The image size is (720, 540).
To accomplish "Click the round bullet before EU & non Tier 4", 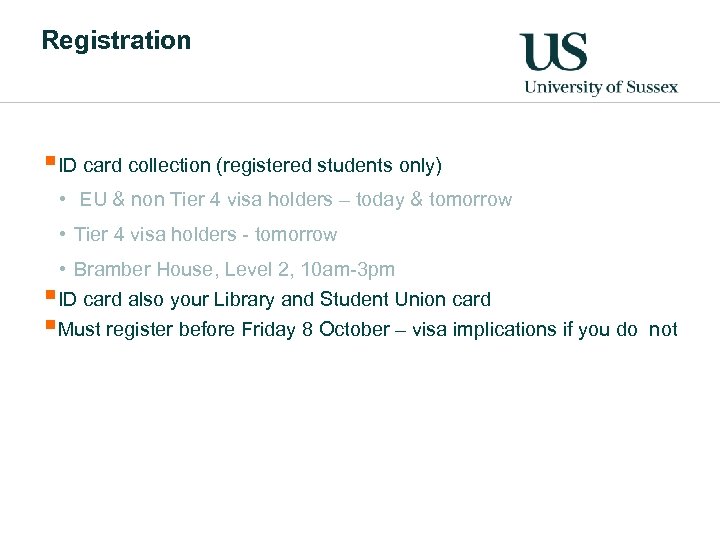I will coord(62,200).
